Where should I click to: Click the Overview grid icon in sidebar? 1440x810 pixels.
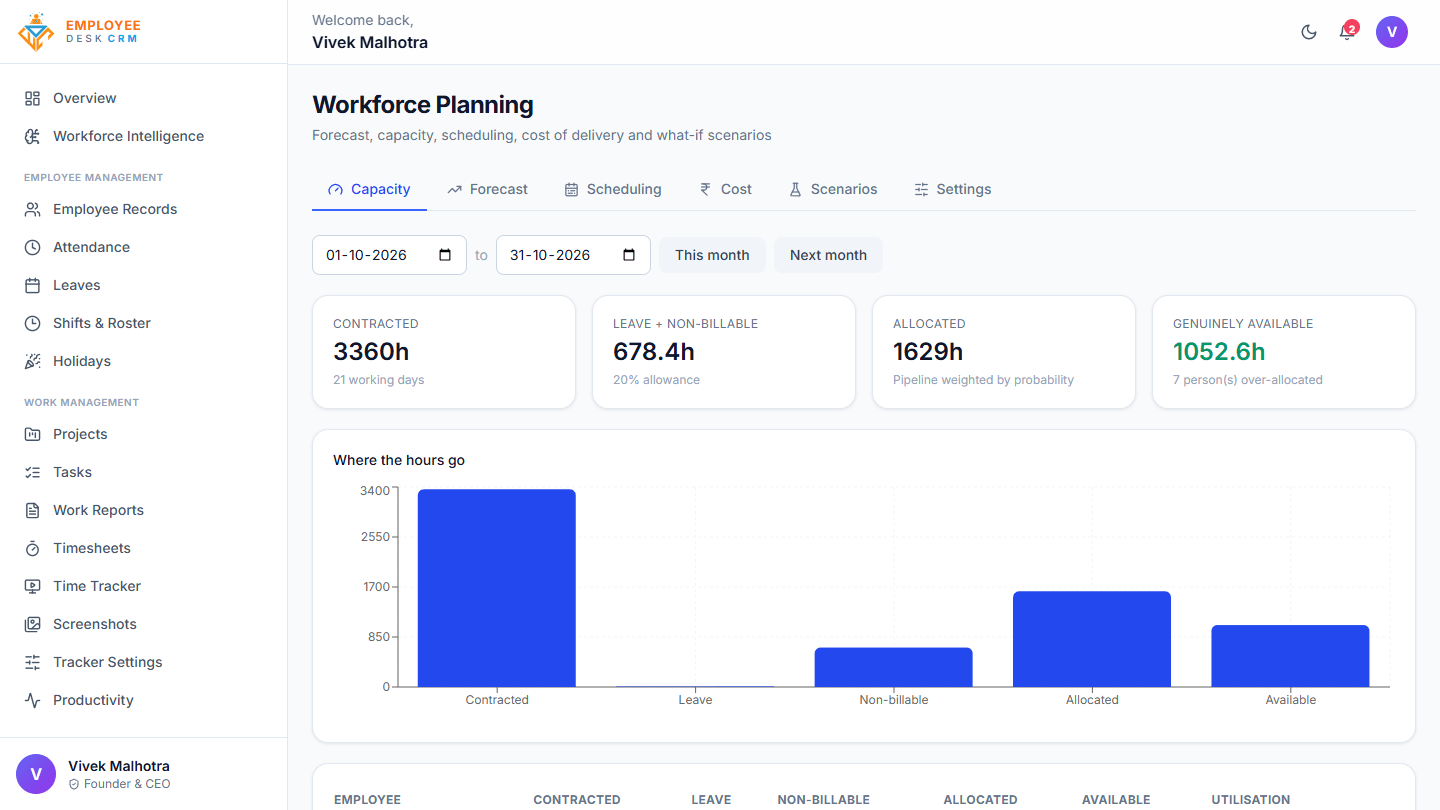33,98
